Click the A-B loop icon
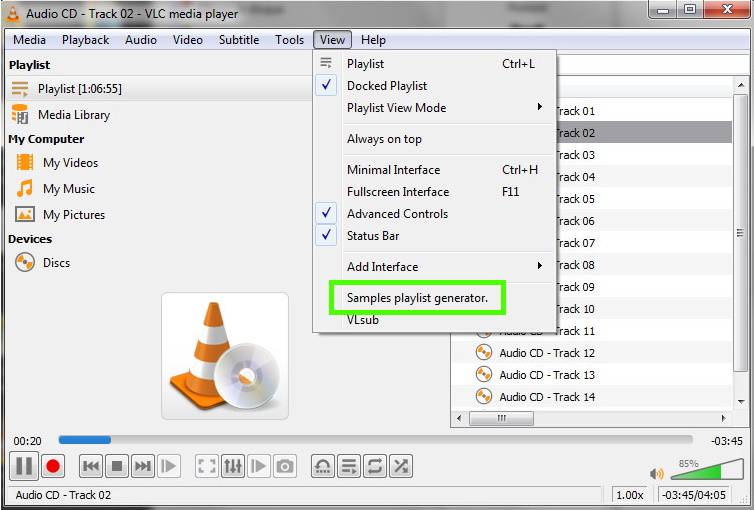Image resolution: width=754 pixels, height=510 pixels. tap(323, 466)
